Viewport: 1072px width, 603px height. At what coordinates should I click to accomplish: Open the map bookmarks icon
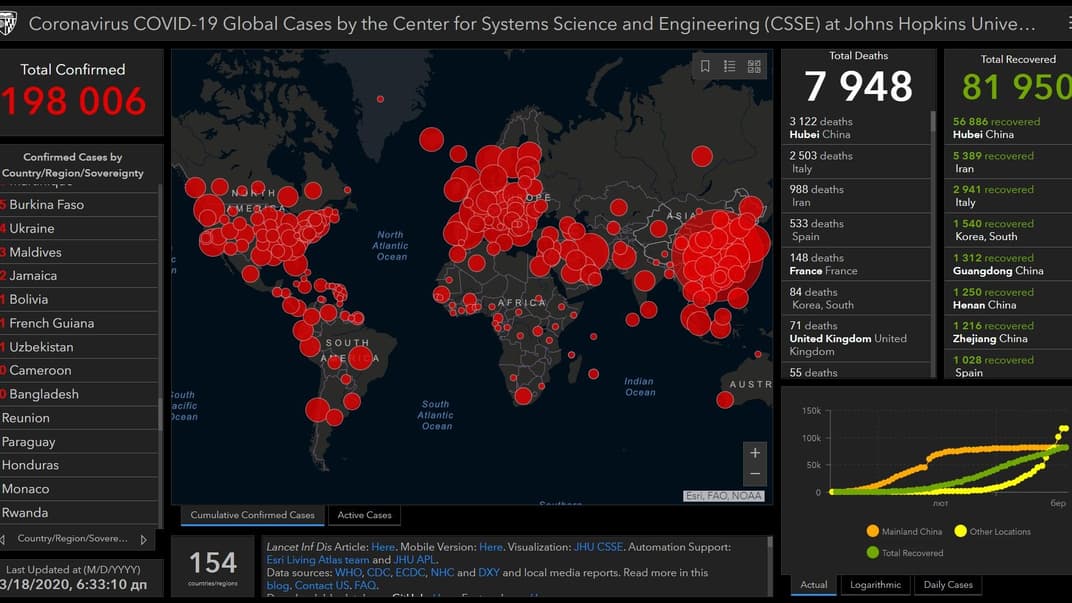tap(705, 66)
